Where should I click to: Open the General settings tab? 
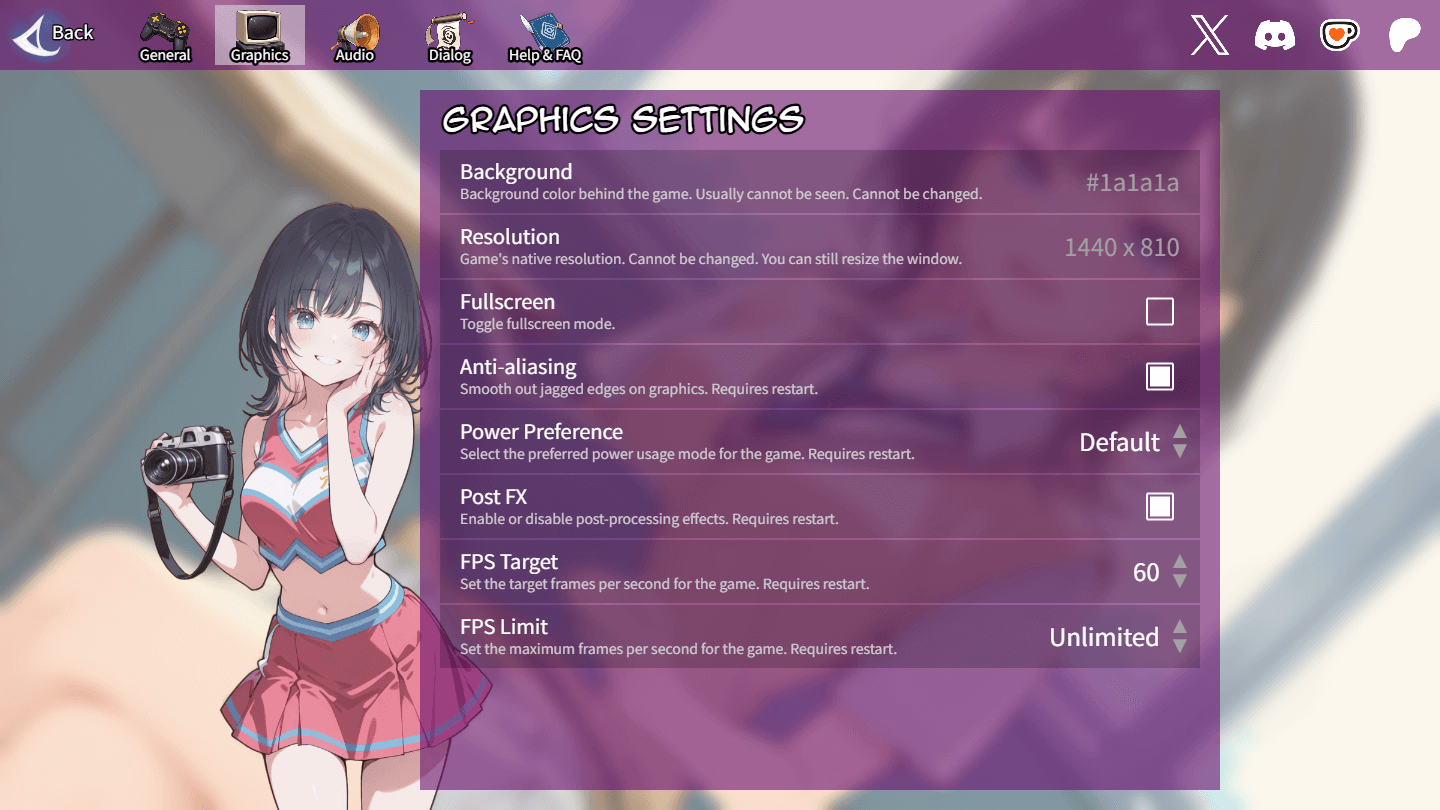click(165, 37)
